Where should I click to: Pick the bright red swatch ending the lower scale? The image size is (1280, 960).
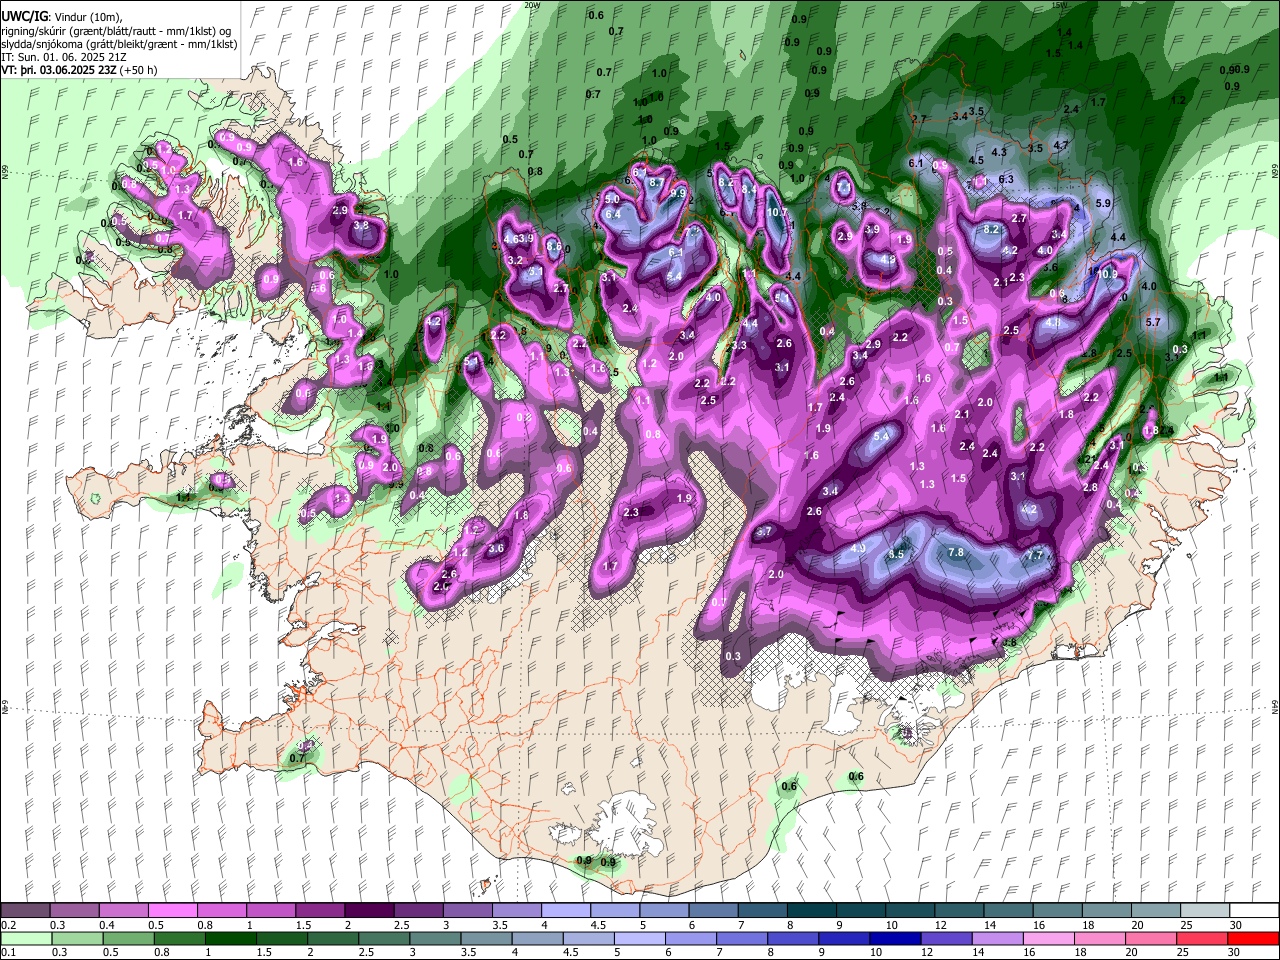(1253, 938)
